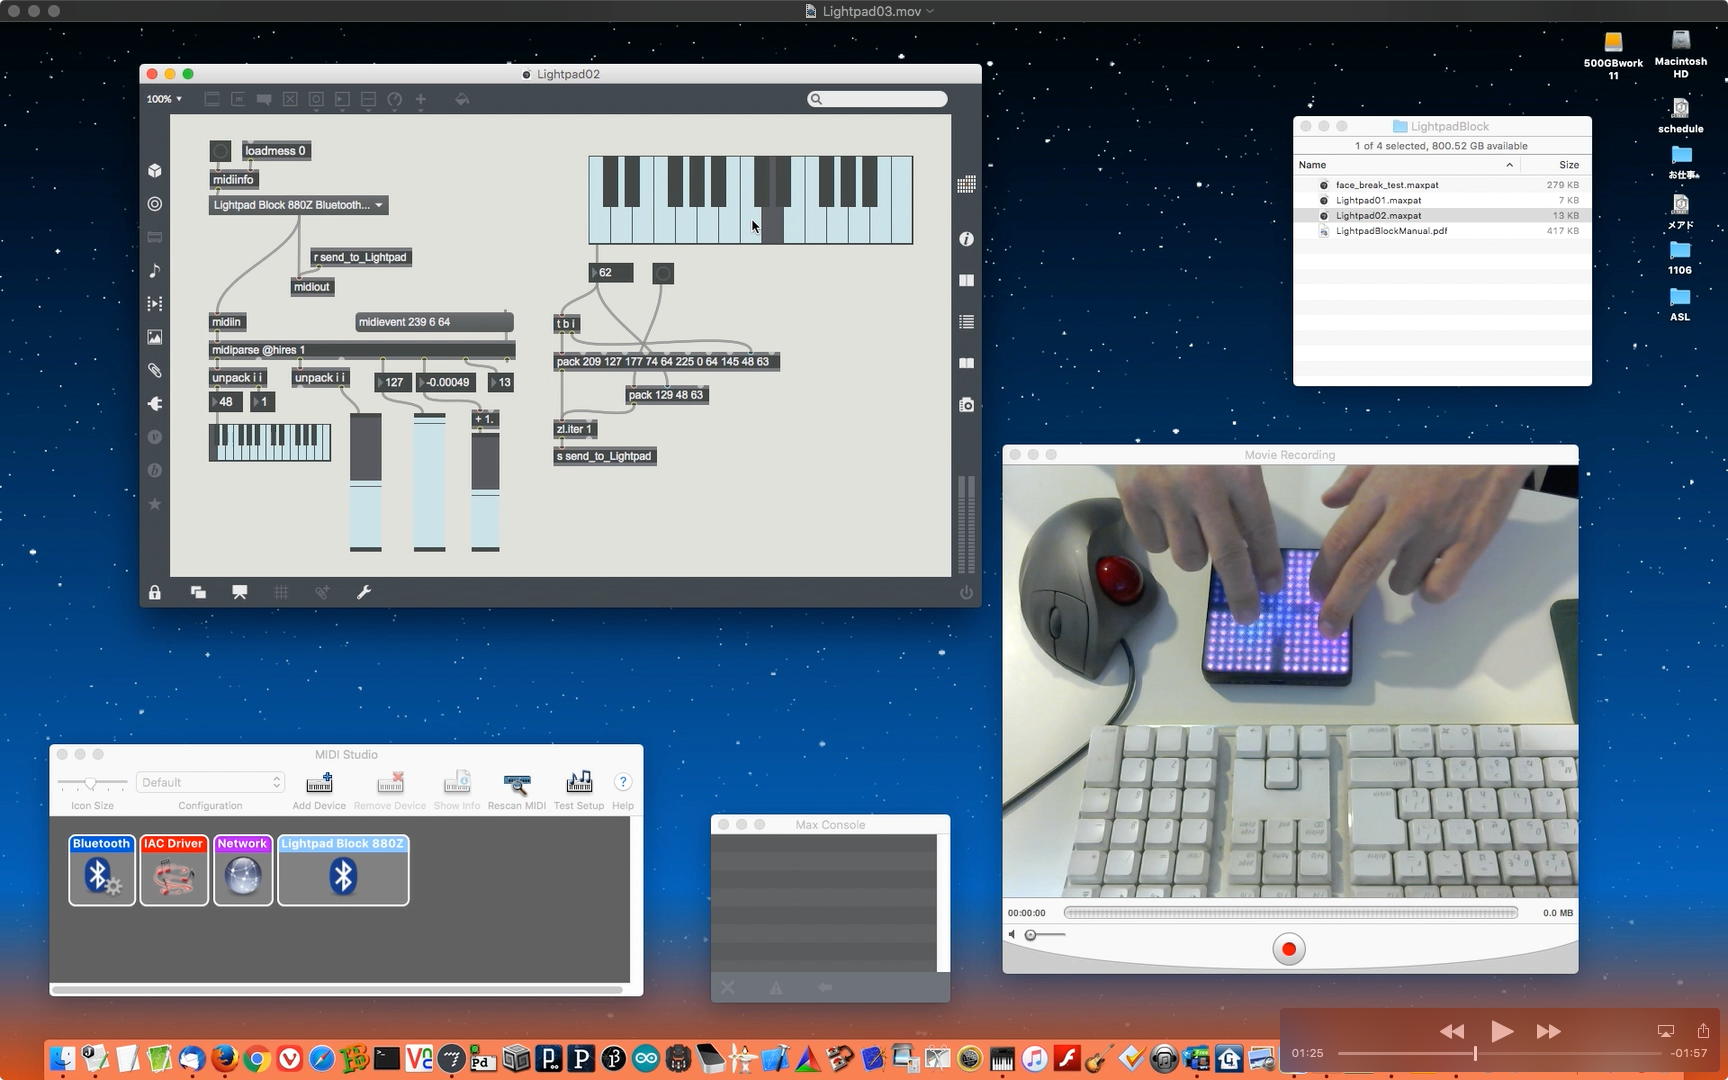This screenshot has height=1080, width=1728.
Task: Select Lightpad01.maxpat in the Finder list
Action: tap(1378, 200)
